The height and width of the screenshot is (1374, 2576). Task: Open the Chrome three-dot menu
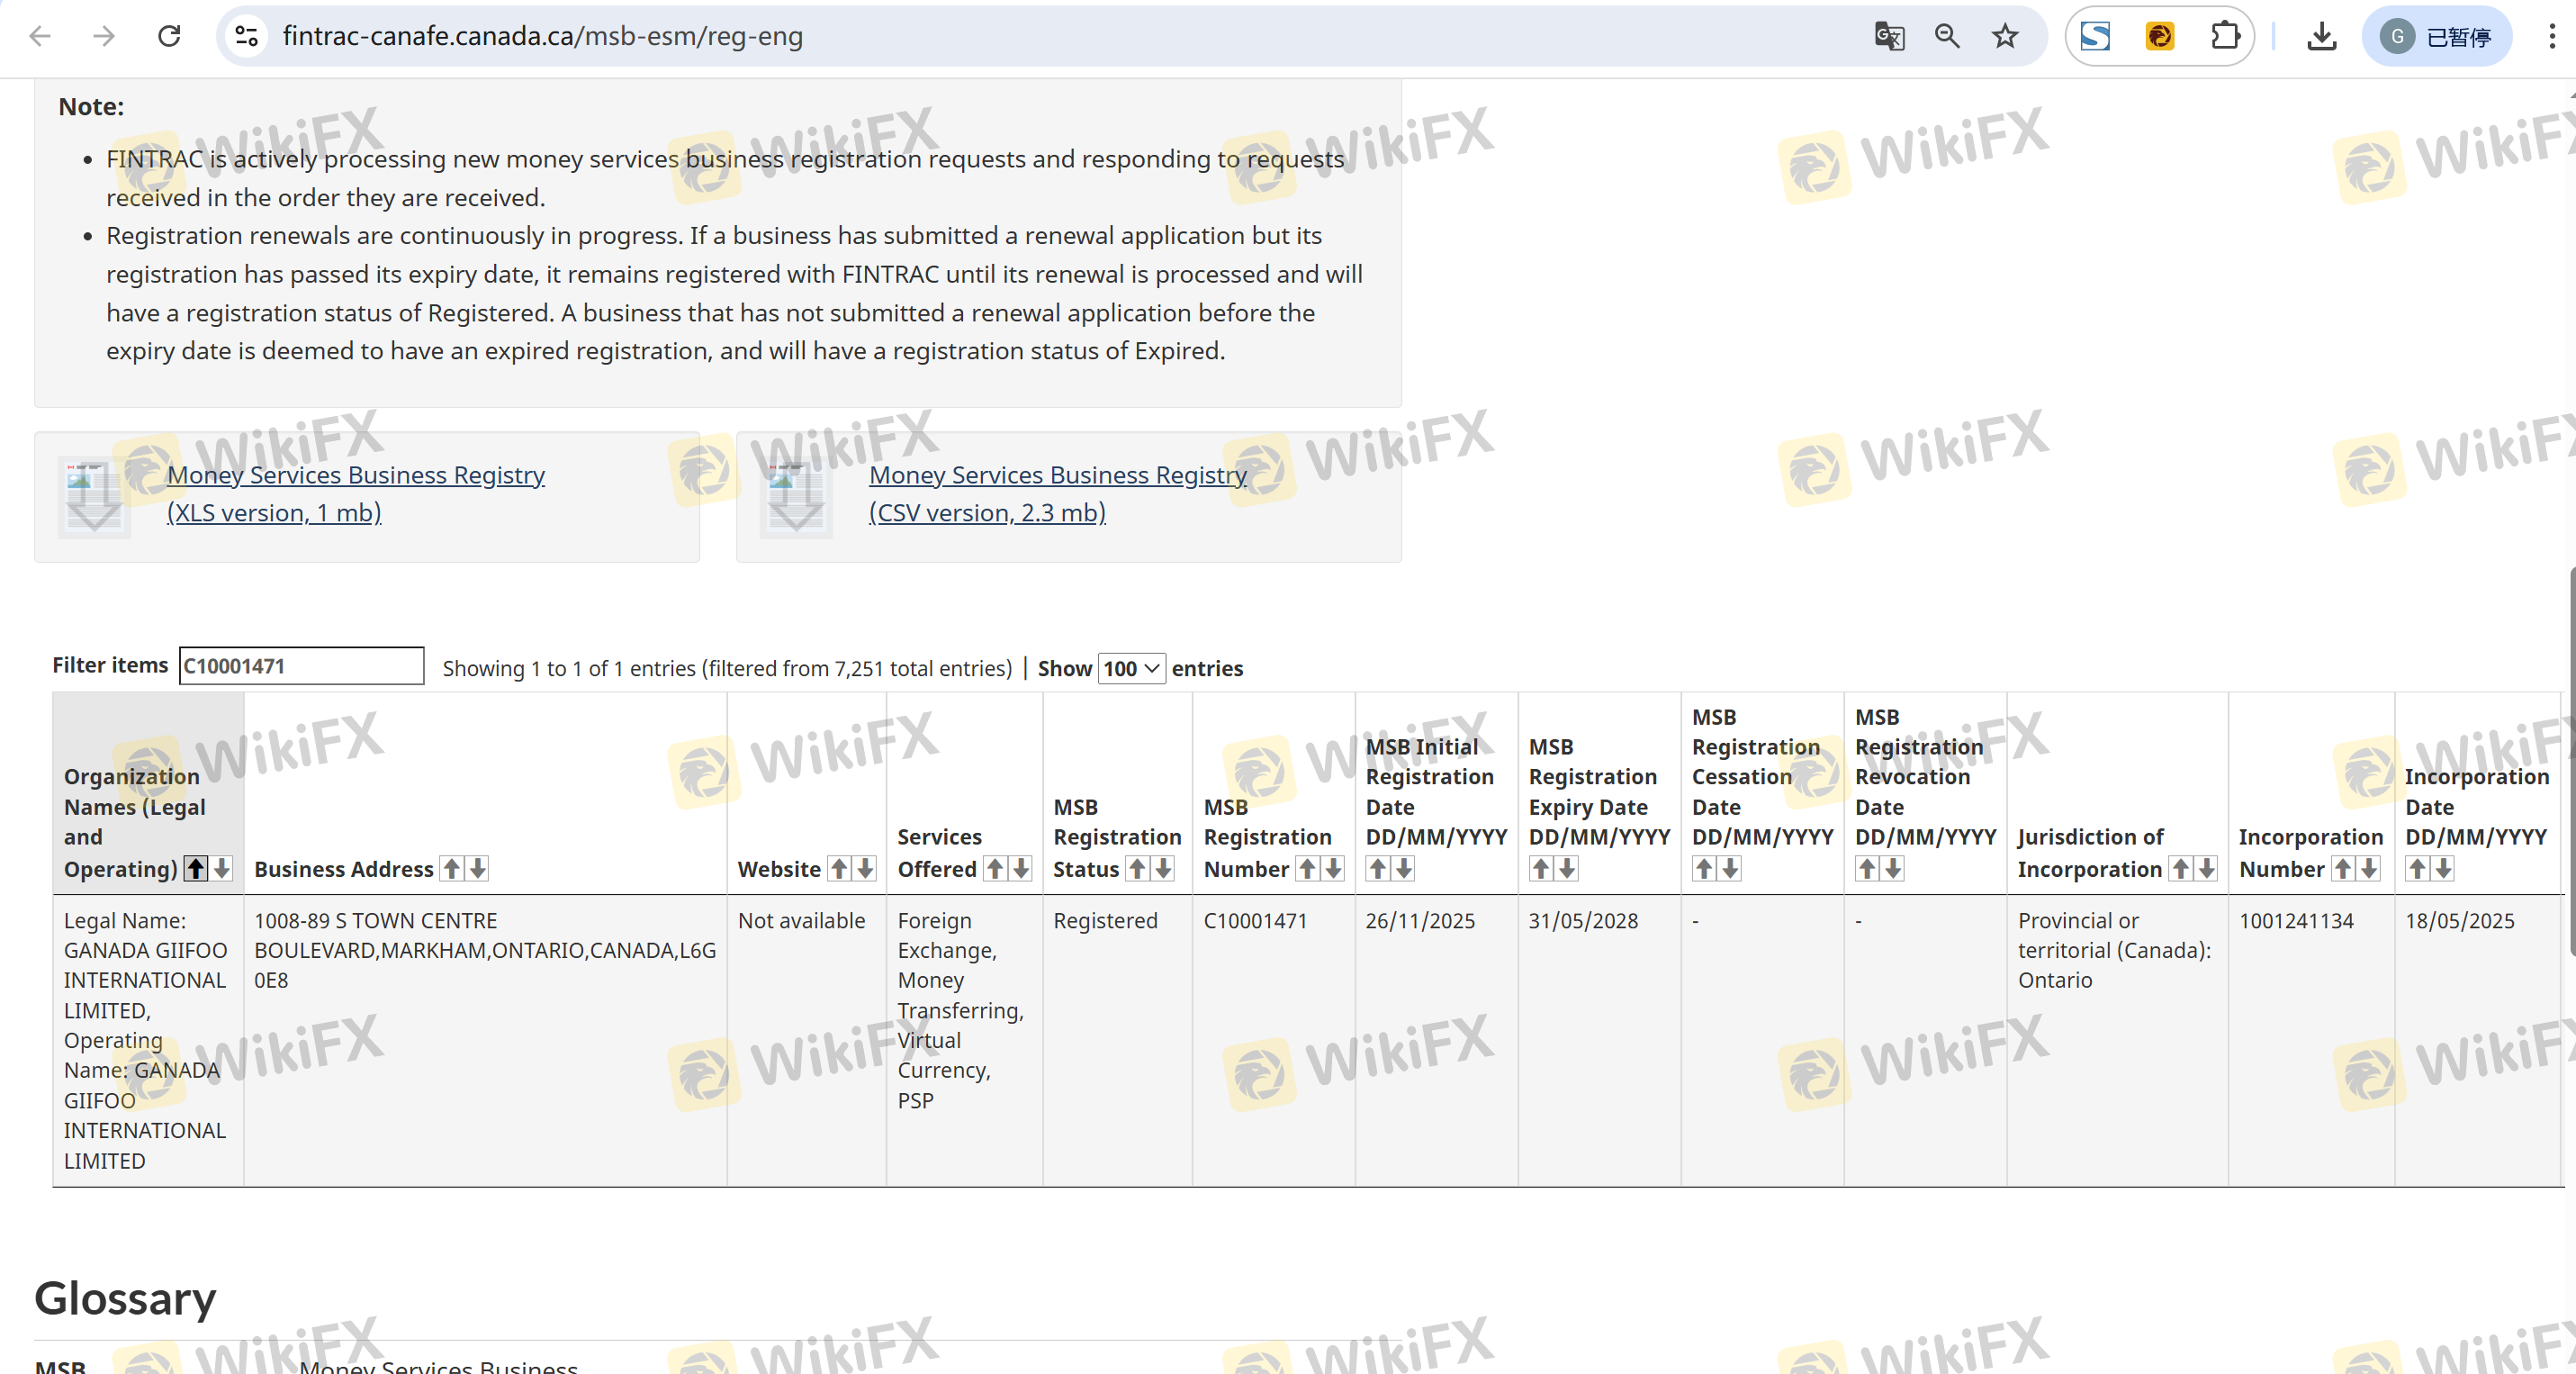click(x=2551, y=36)
